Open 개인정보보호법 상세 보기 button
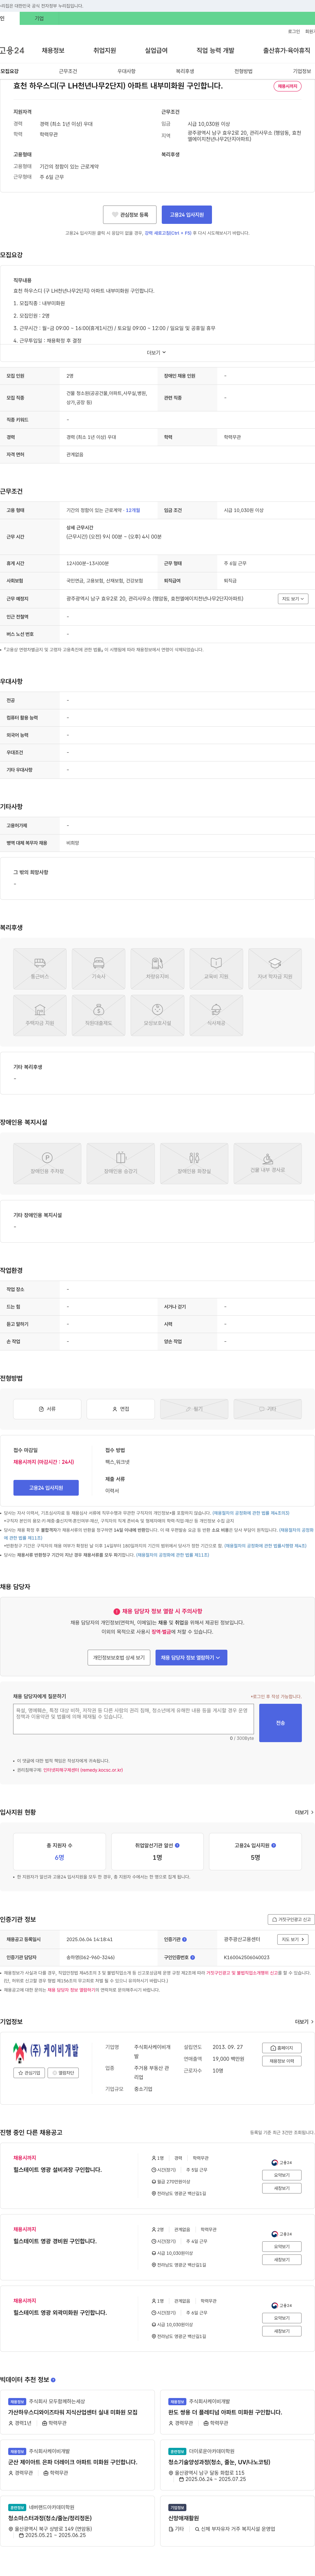315x2576 pixels. coord(119,1658)
